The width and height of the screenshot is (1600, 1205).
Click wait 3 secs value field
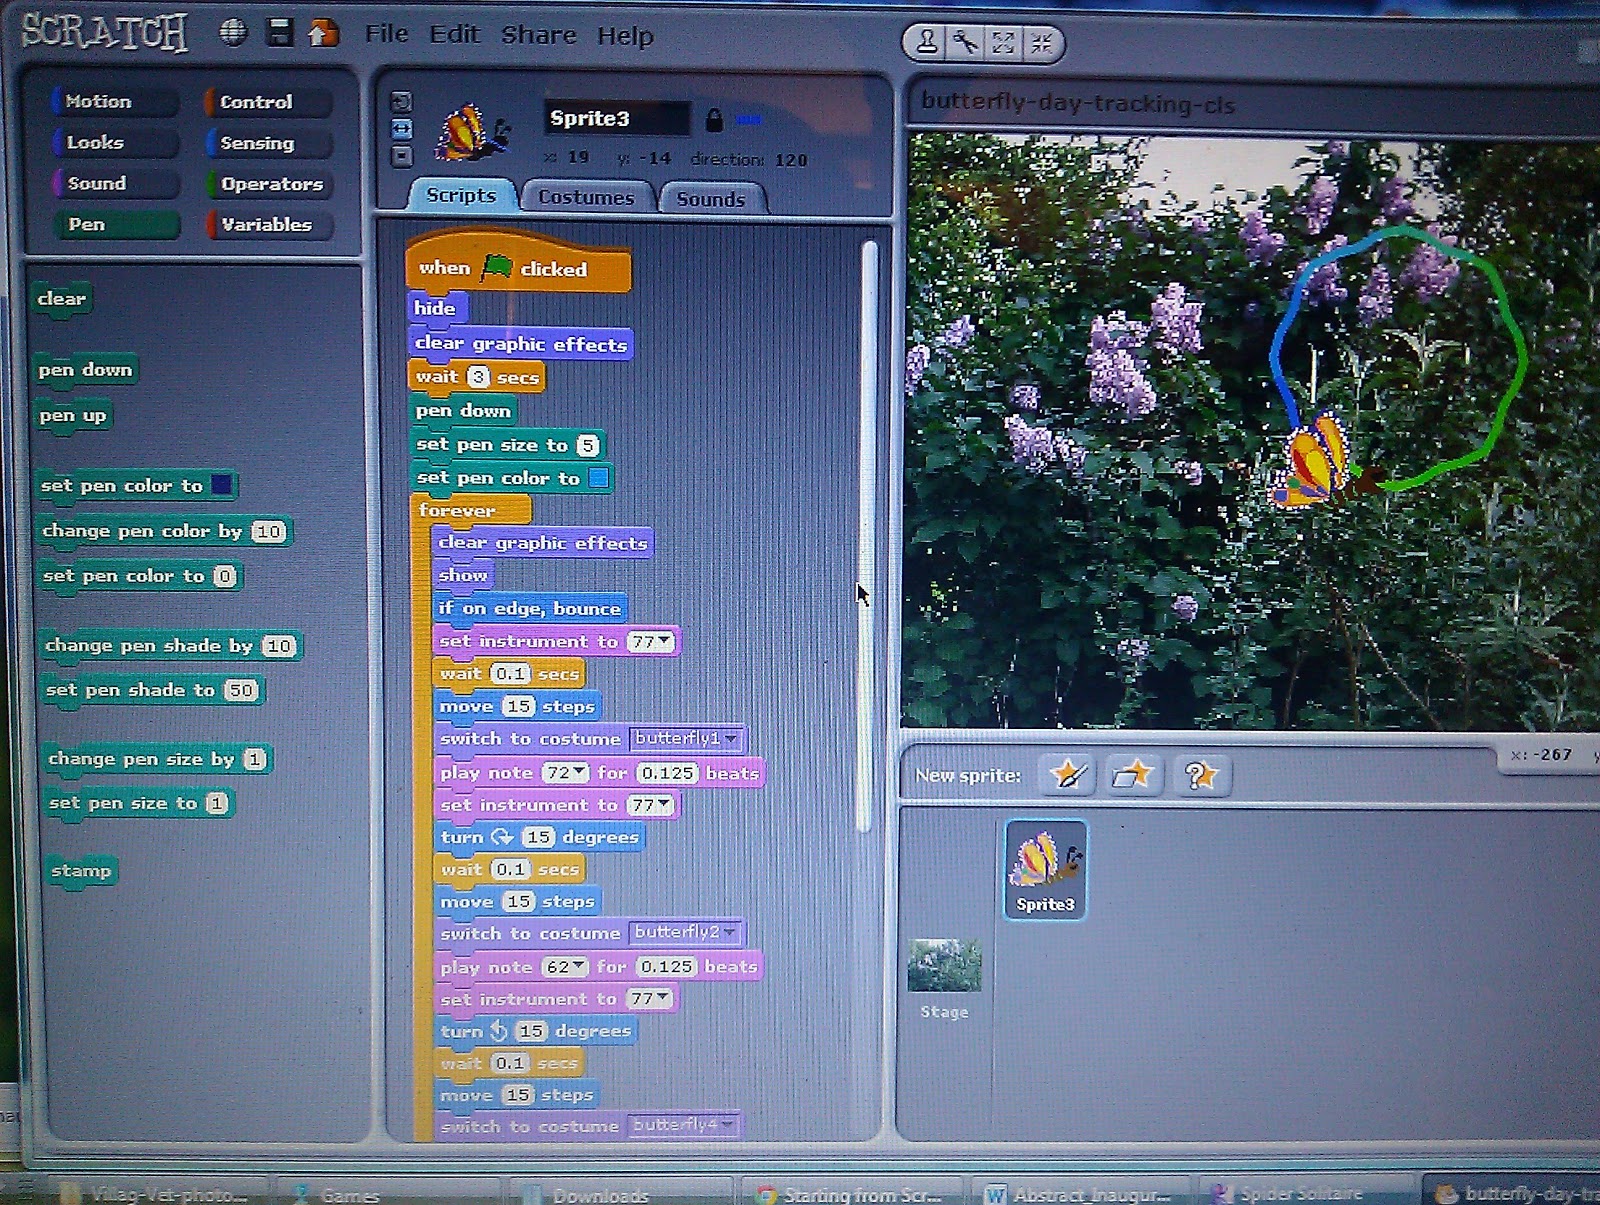click(479, 377)
